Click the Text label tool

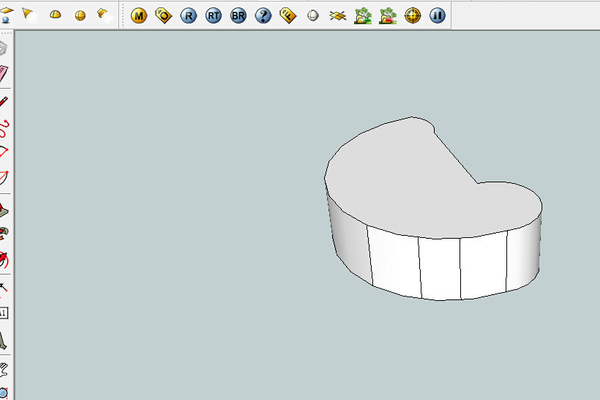coord(4,313)
